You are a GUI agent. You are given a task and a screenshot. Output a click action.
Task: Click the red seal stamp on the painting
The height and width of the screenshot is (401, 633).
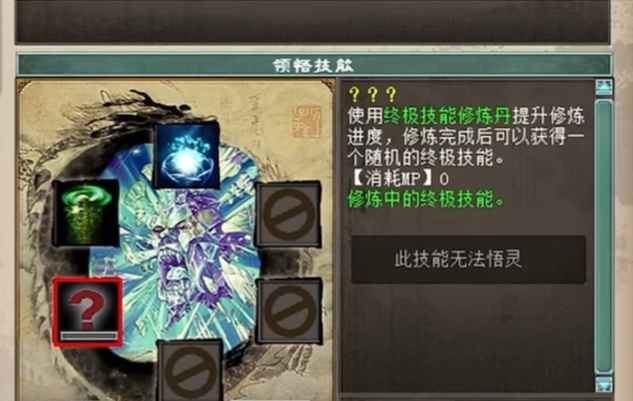click(306, 122)
